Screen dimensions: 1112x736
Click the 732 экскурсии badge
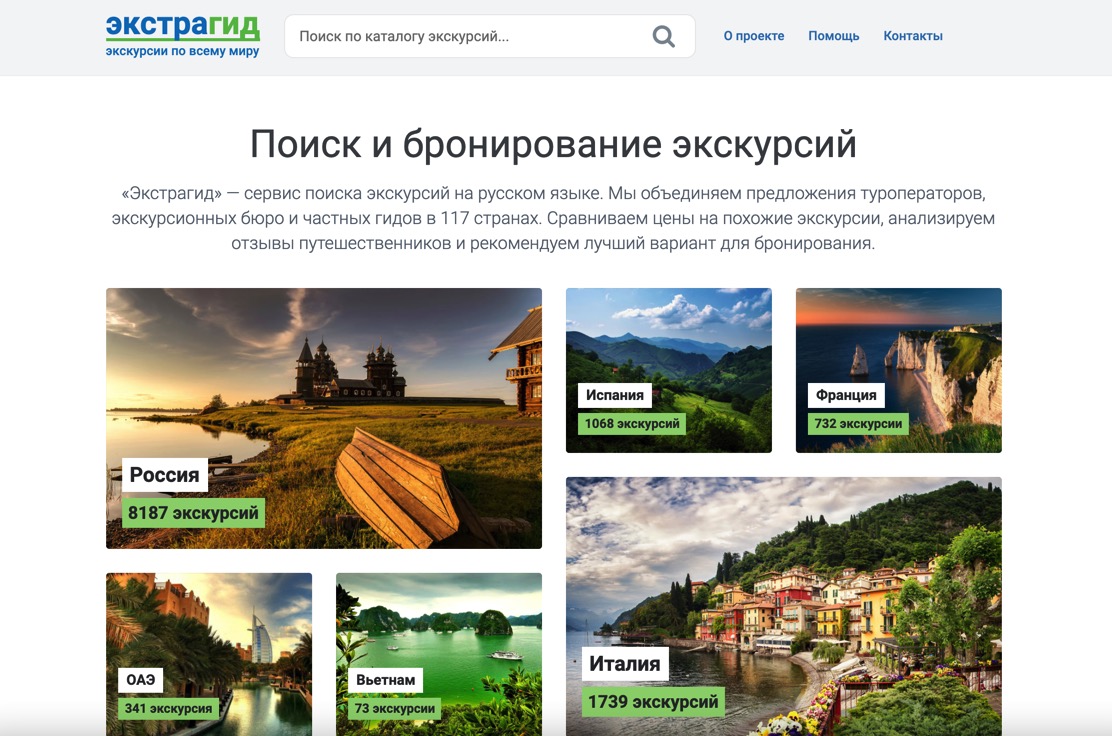click(858, 423)
